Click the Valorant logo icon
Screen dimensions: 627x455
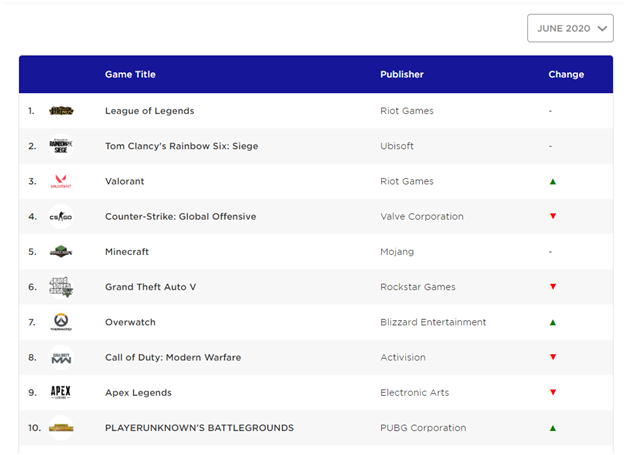[x=61, y=181]
